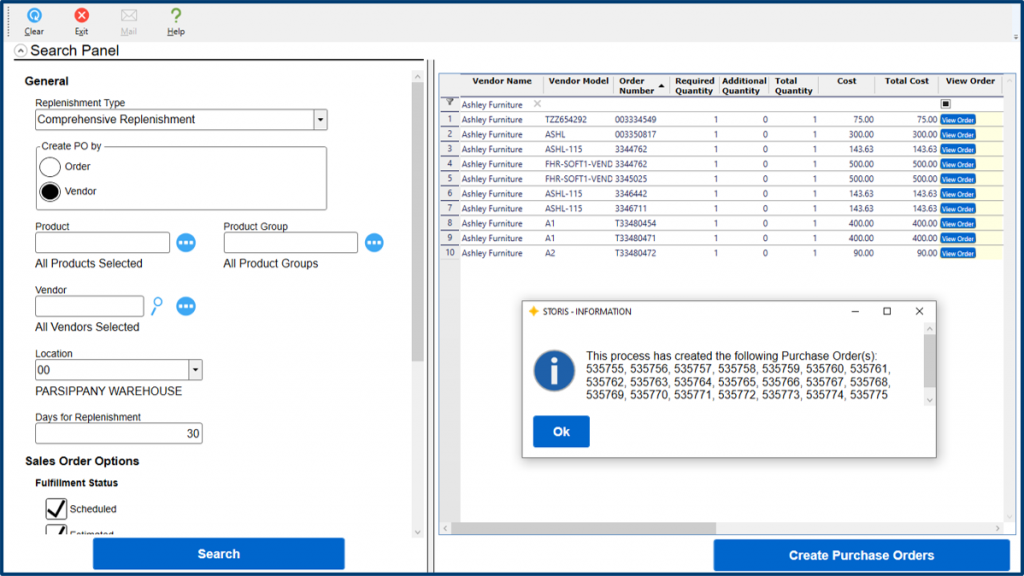Click View Order for model ASHL-115 order 3344762
The width and height of the screenshot is (1024, 576).
958,150
